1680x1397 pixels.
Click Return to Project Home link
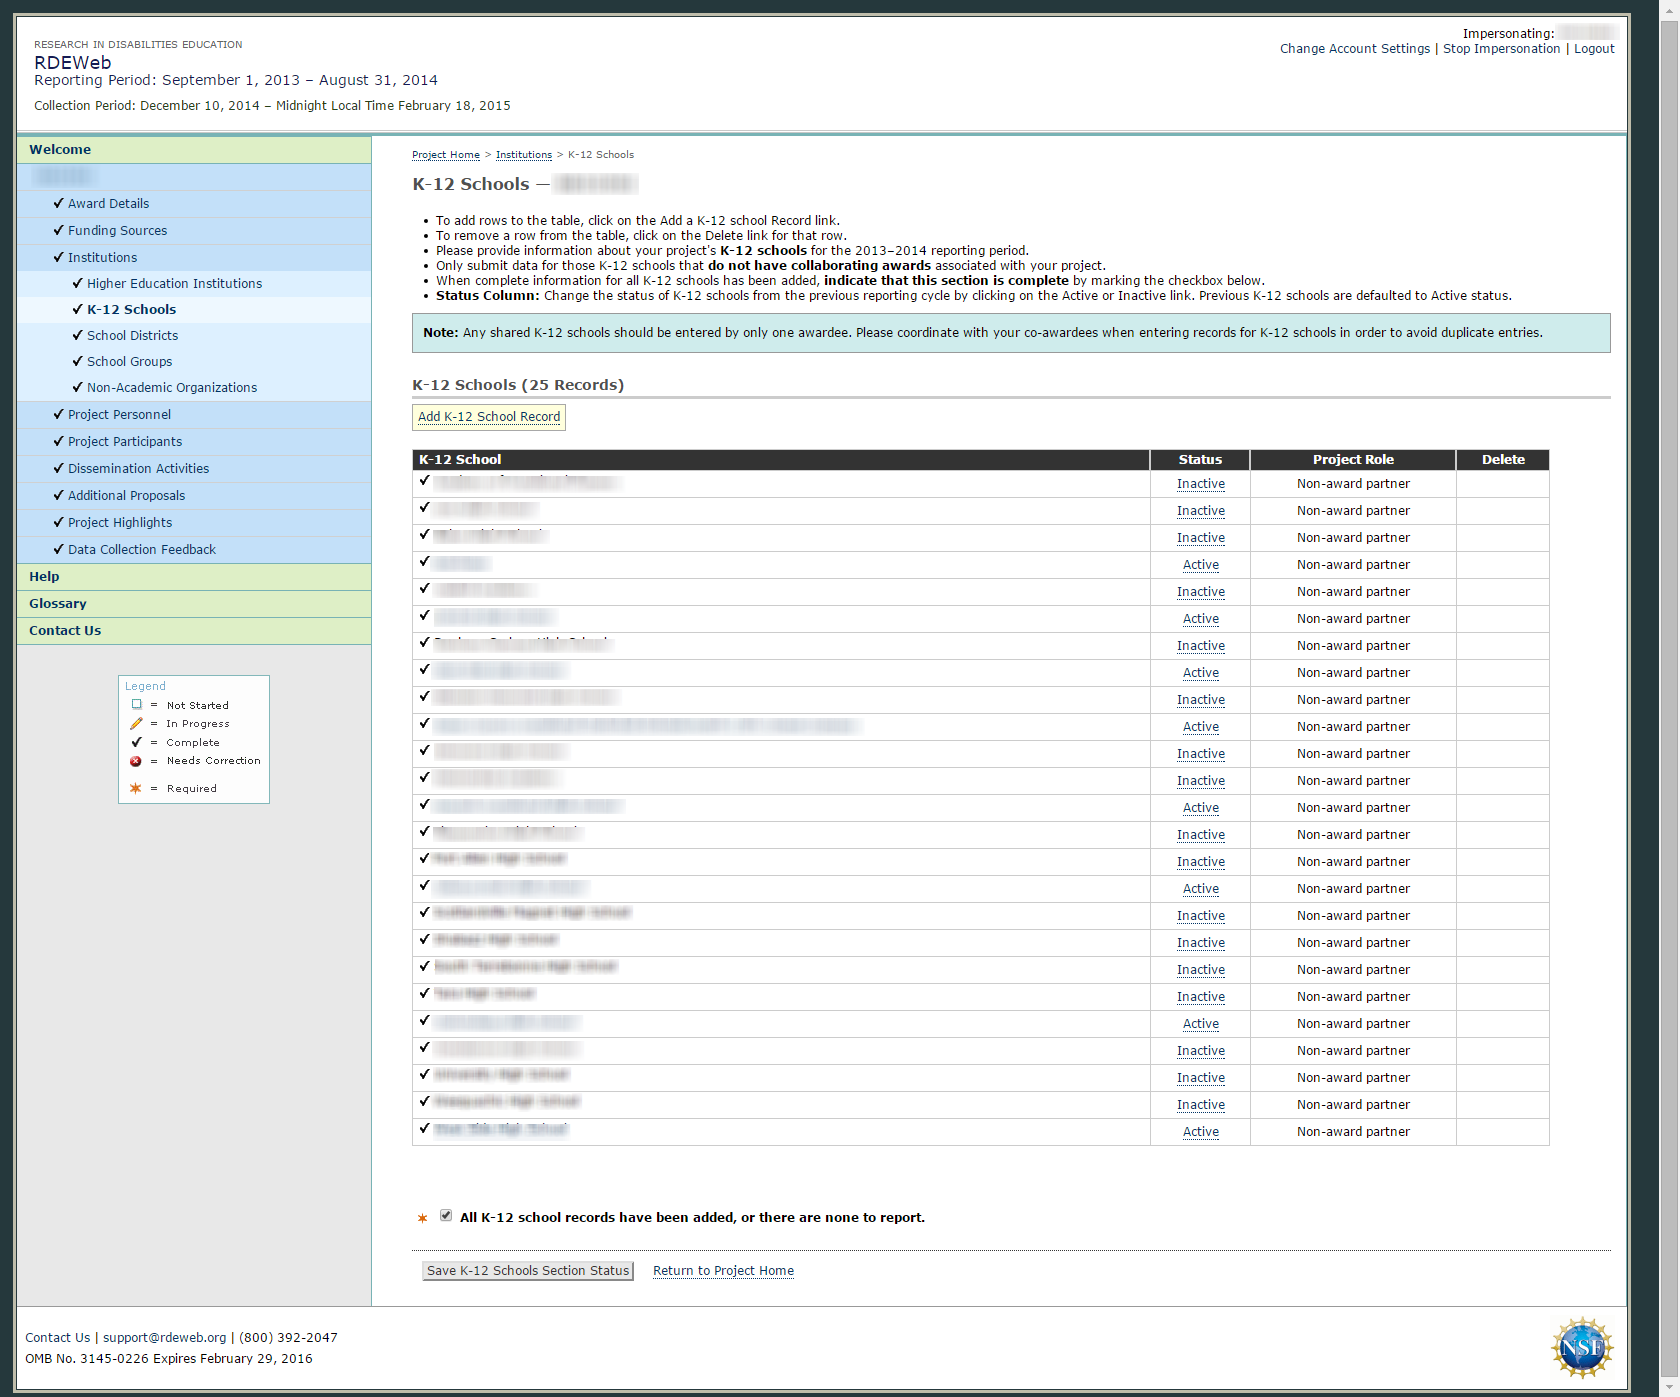pos(723,1271)
